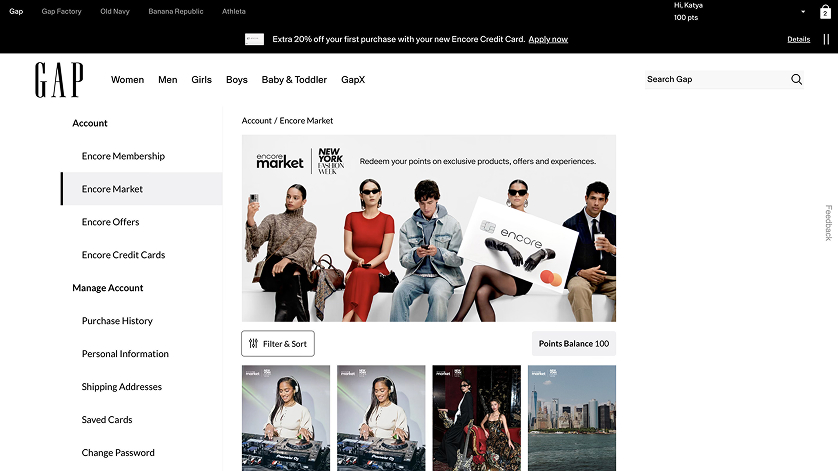This screenshot has width=838, height=471.
Task: Click the Encore Market fashion week banner
Action: [429, 228]
